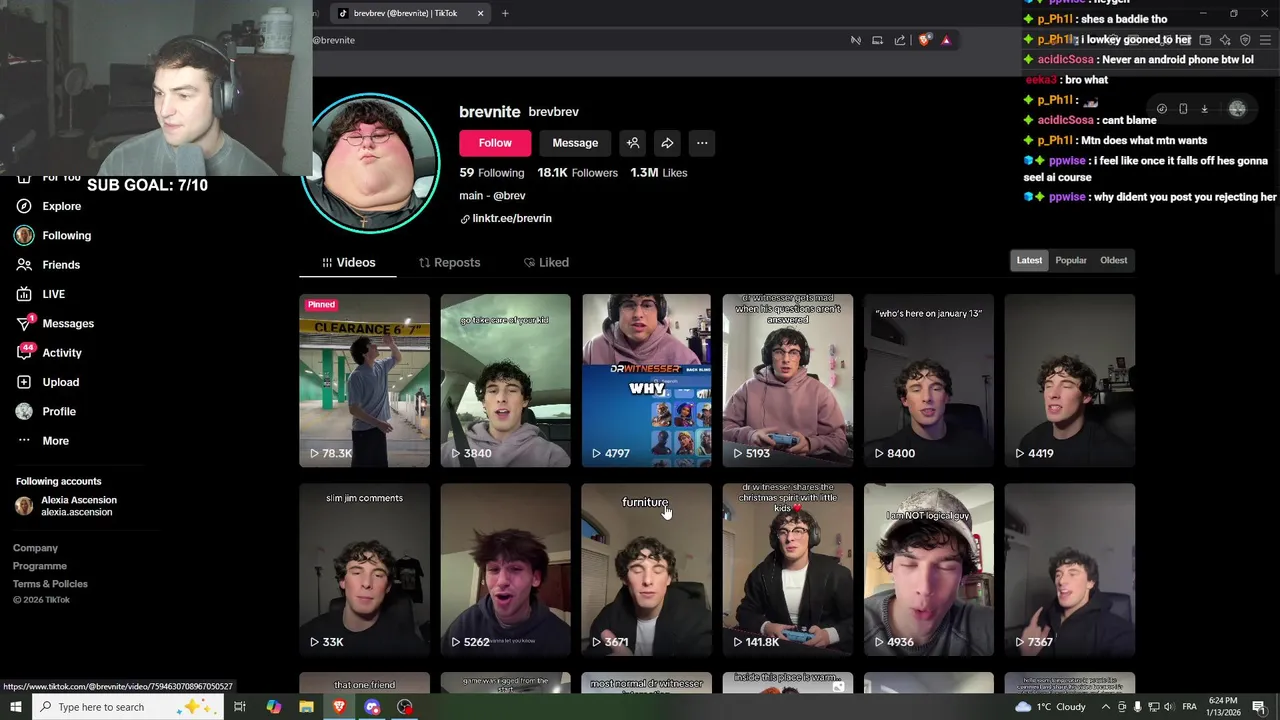The image size is (1280, 720).
Task: Click the share icon in address bar
Action: click(900, 40)
